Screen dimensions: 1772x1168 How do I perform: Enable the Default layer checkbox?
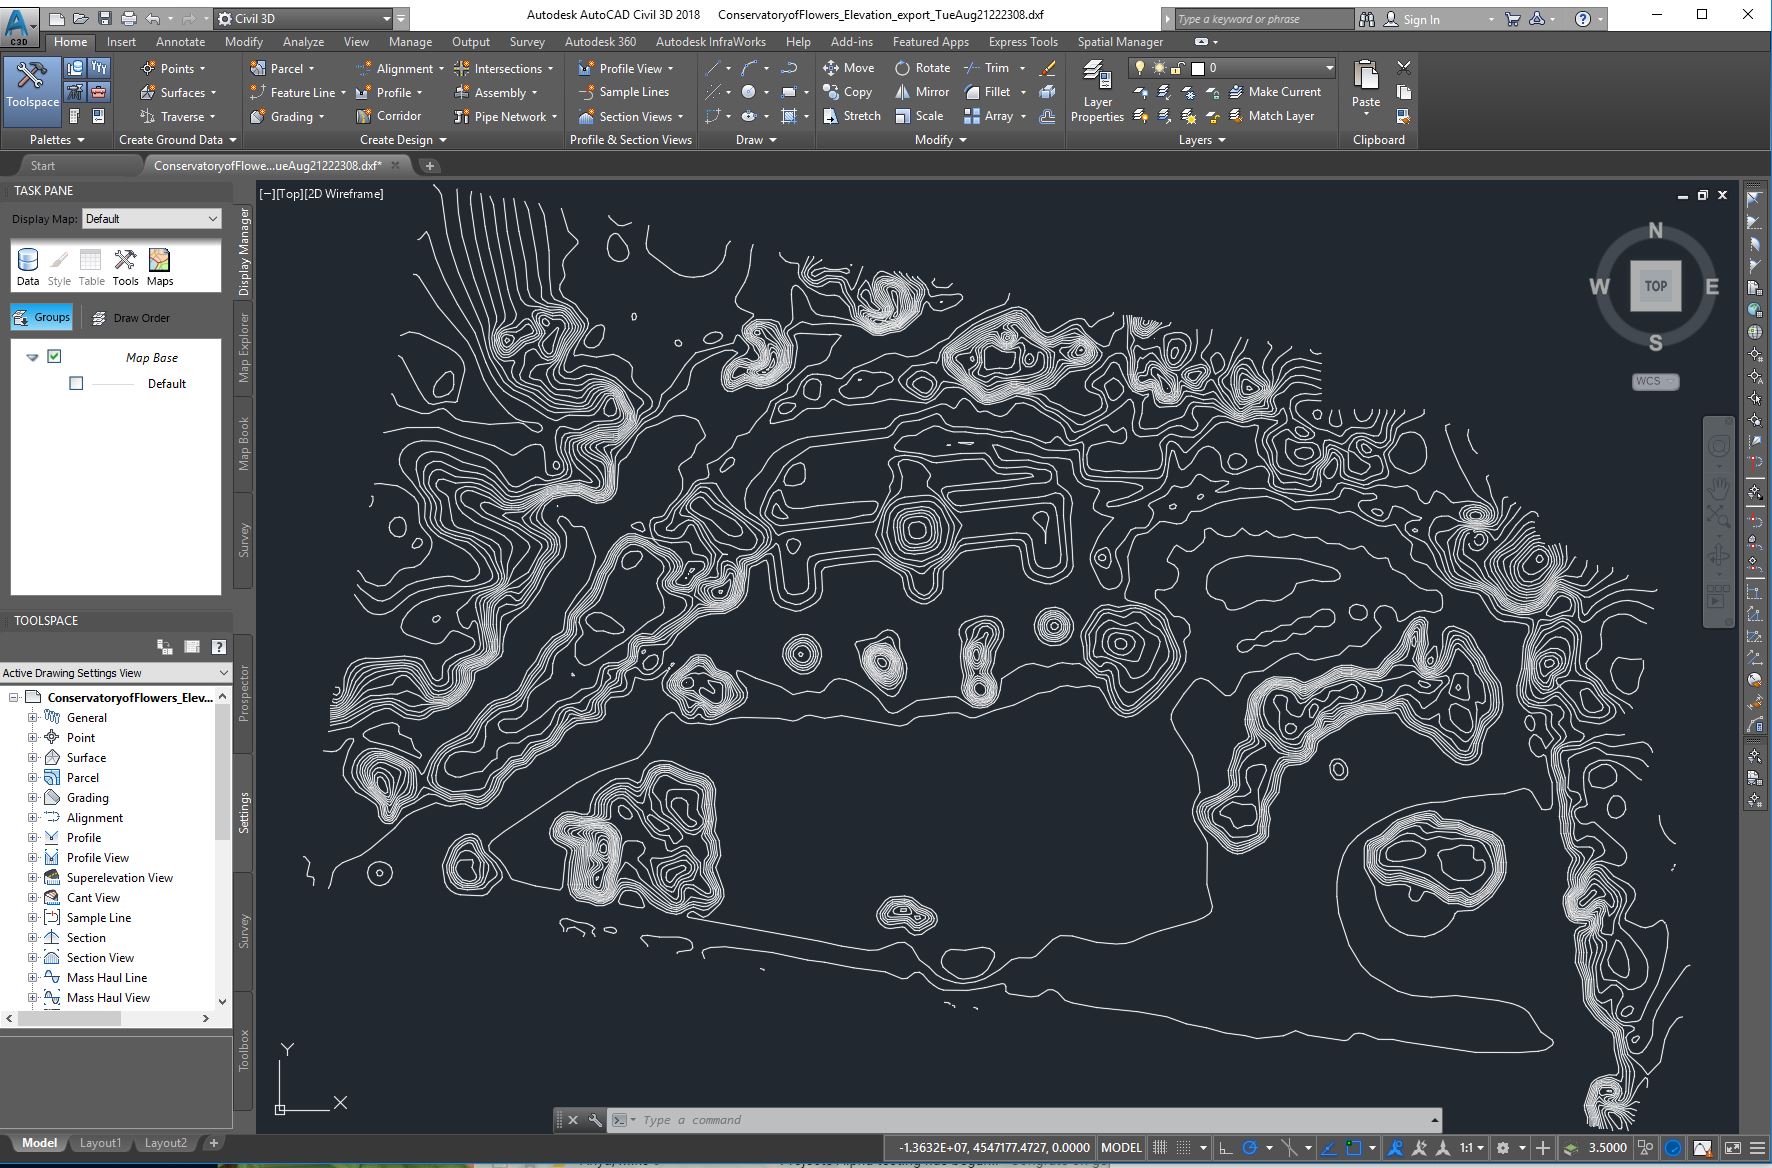pyautogui.click(x=75, y=383)
